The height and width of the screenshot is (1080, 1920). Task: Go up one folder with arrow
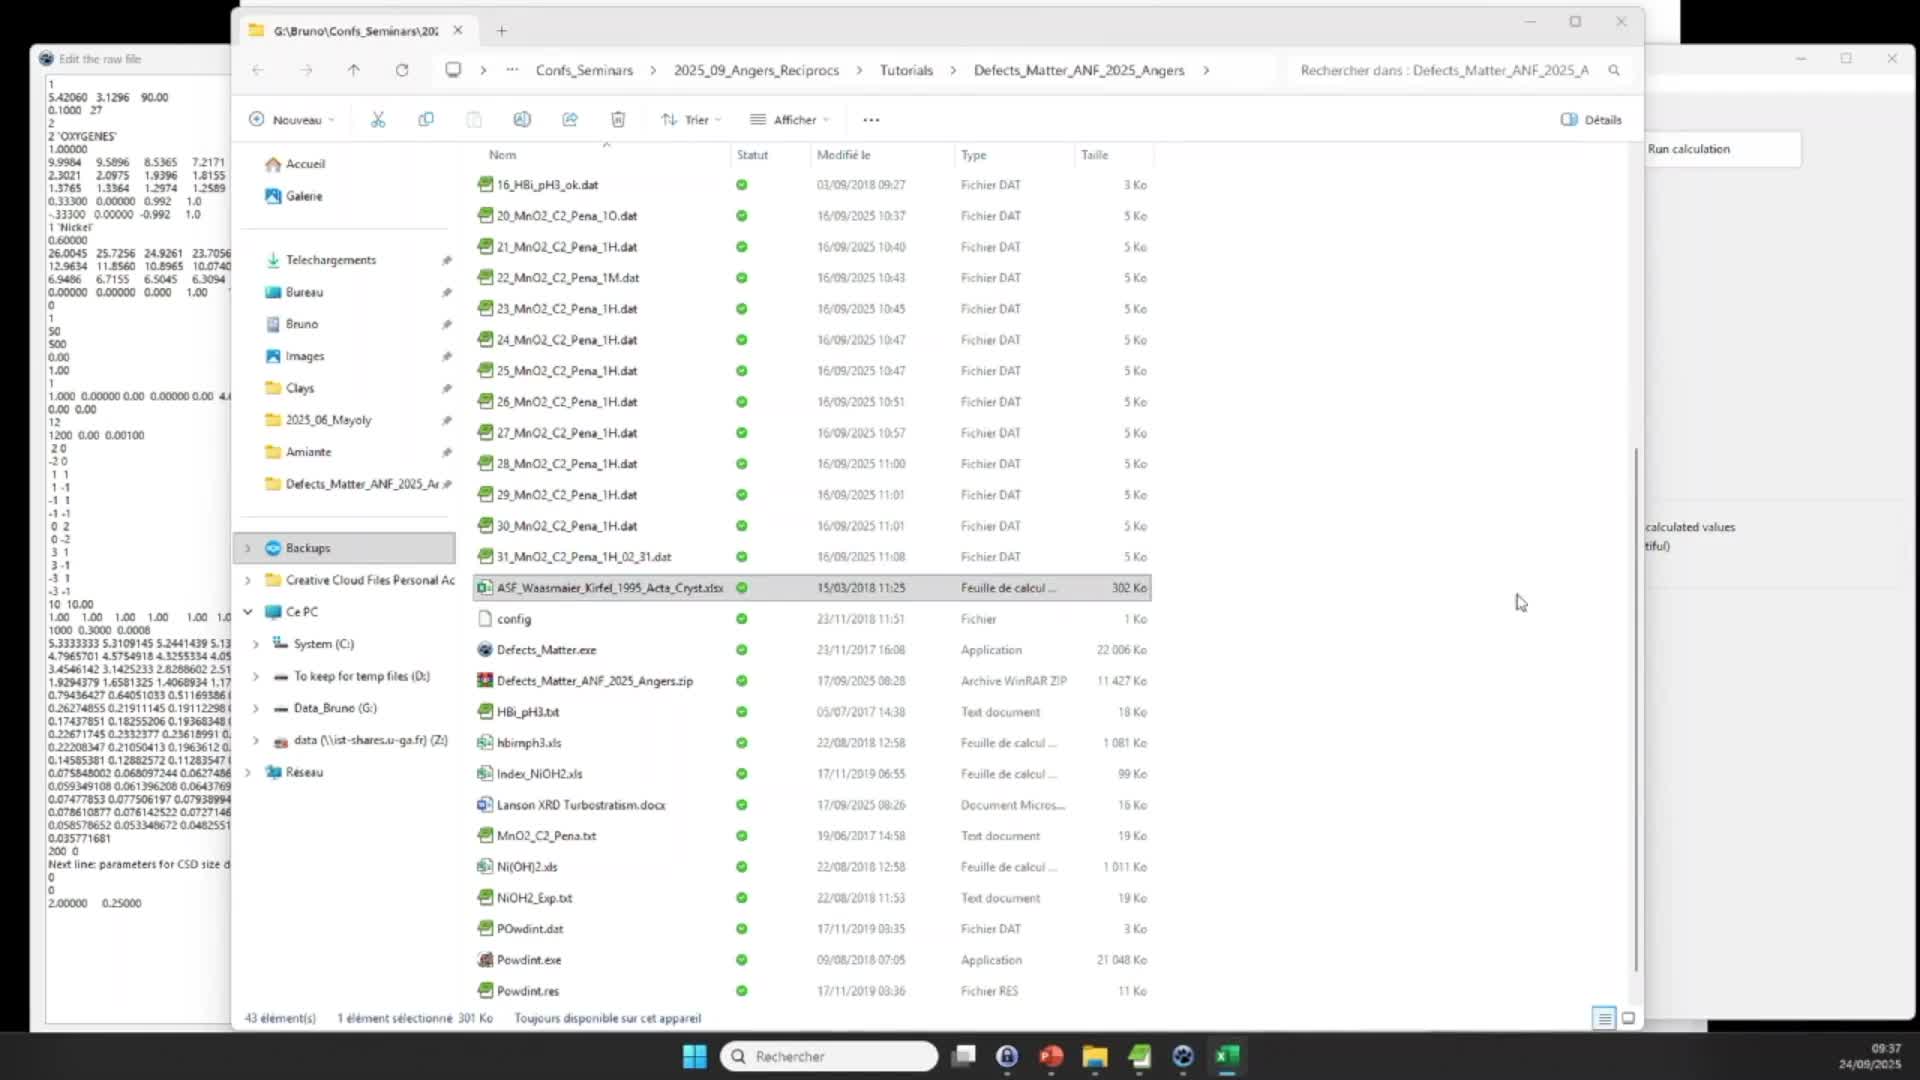tap(354, 70)
